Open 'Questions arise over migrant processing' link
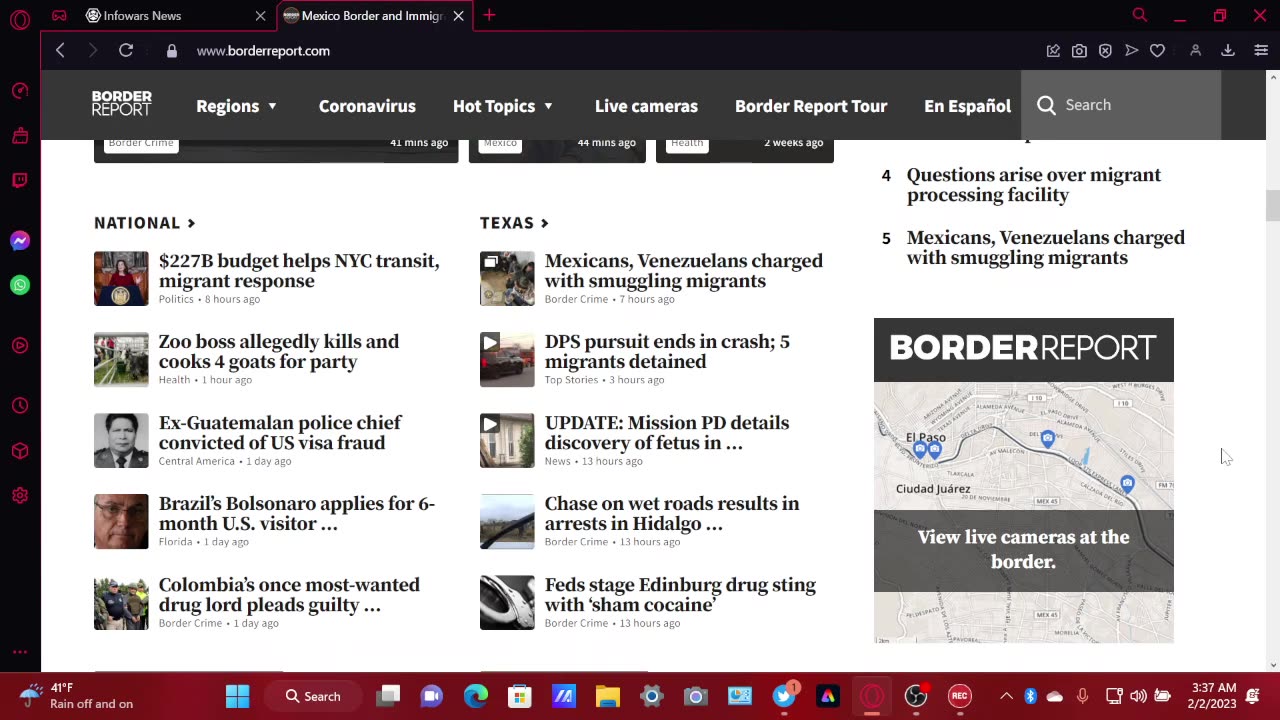The width and height of the screenshot is (1280, 720). pyautogui.click(x=1034, y=185)
